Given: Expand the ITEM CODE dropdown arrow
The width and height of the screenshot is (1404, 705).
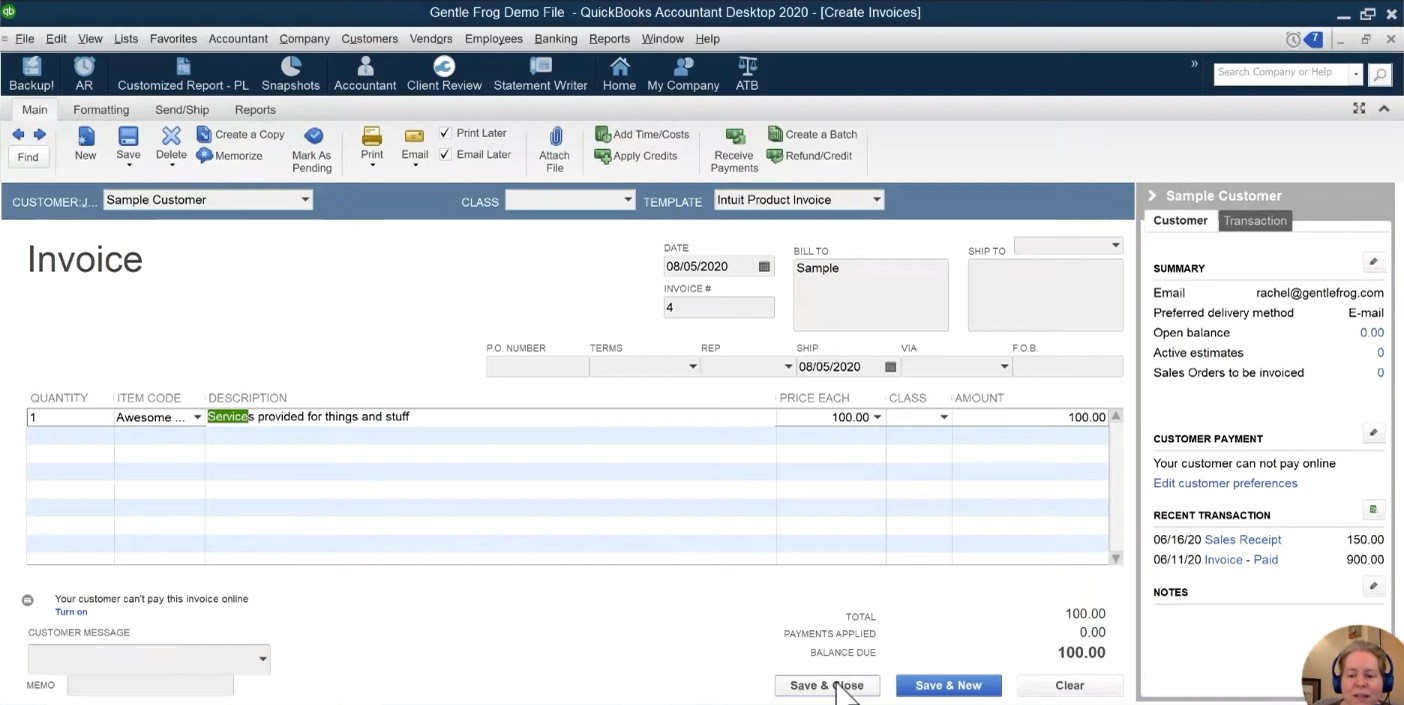Looking at the screenshot, I should 197,417.
